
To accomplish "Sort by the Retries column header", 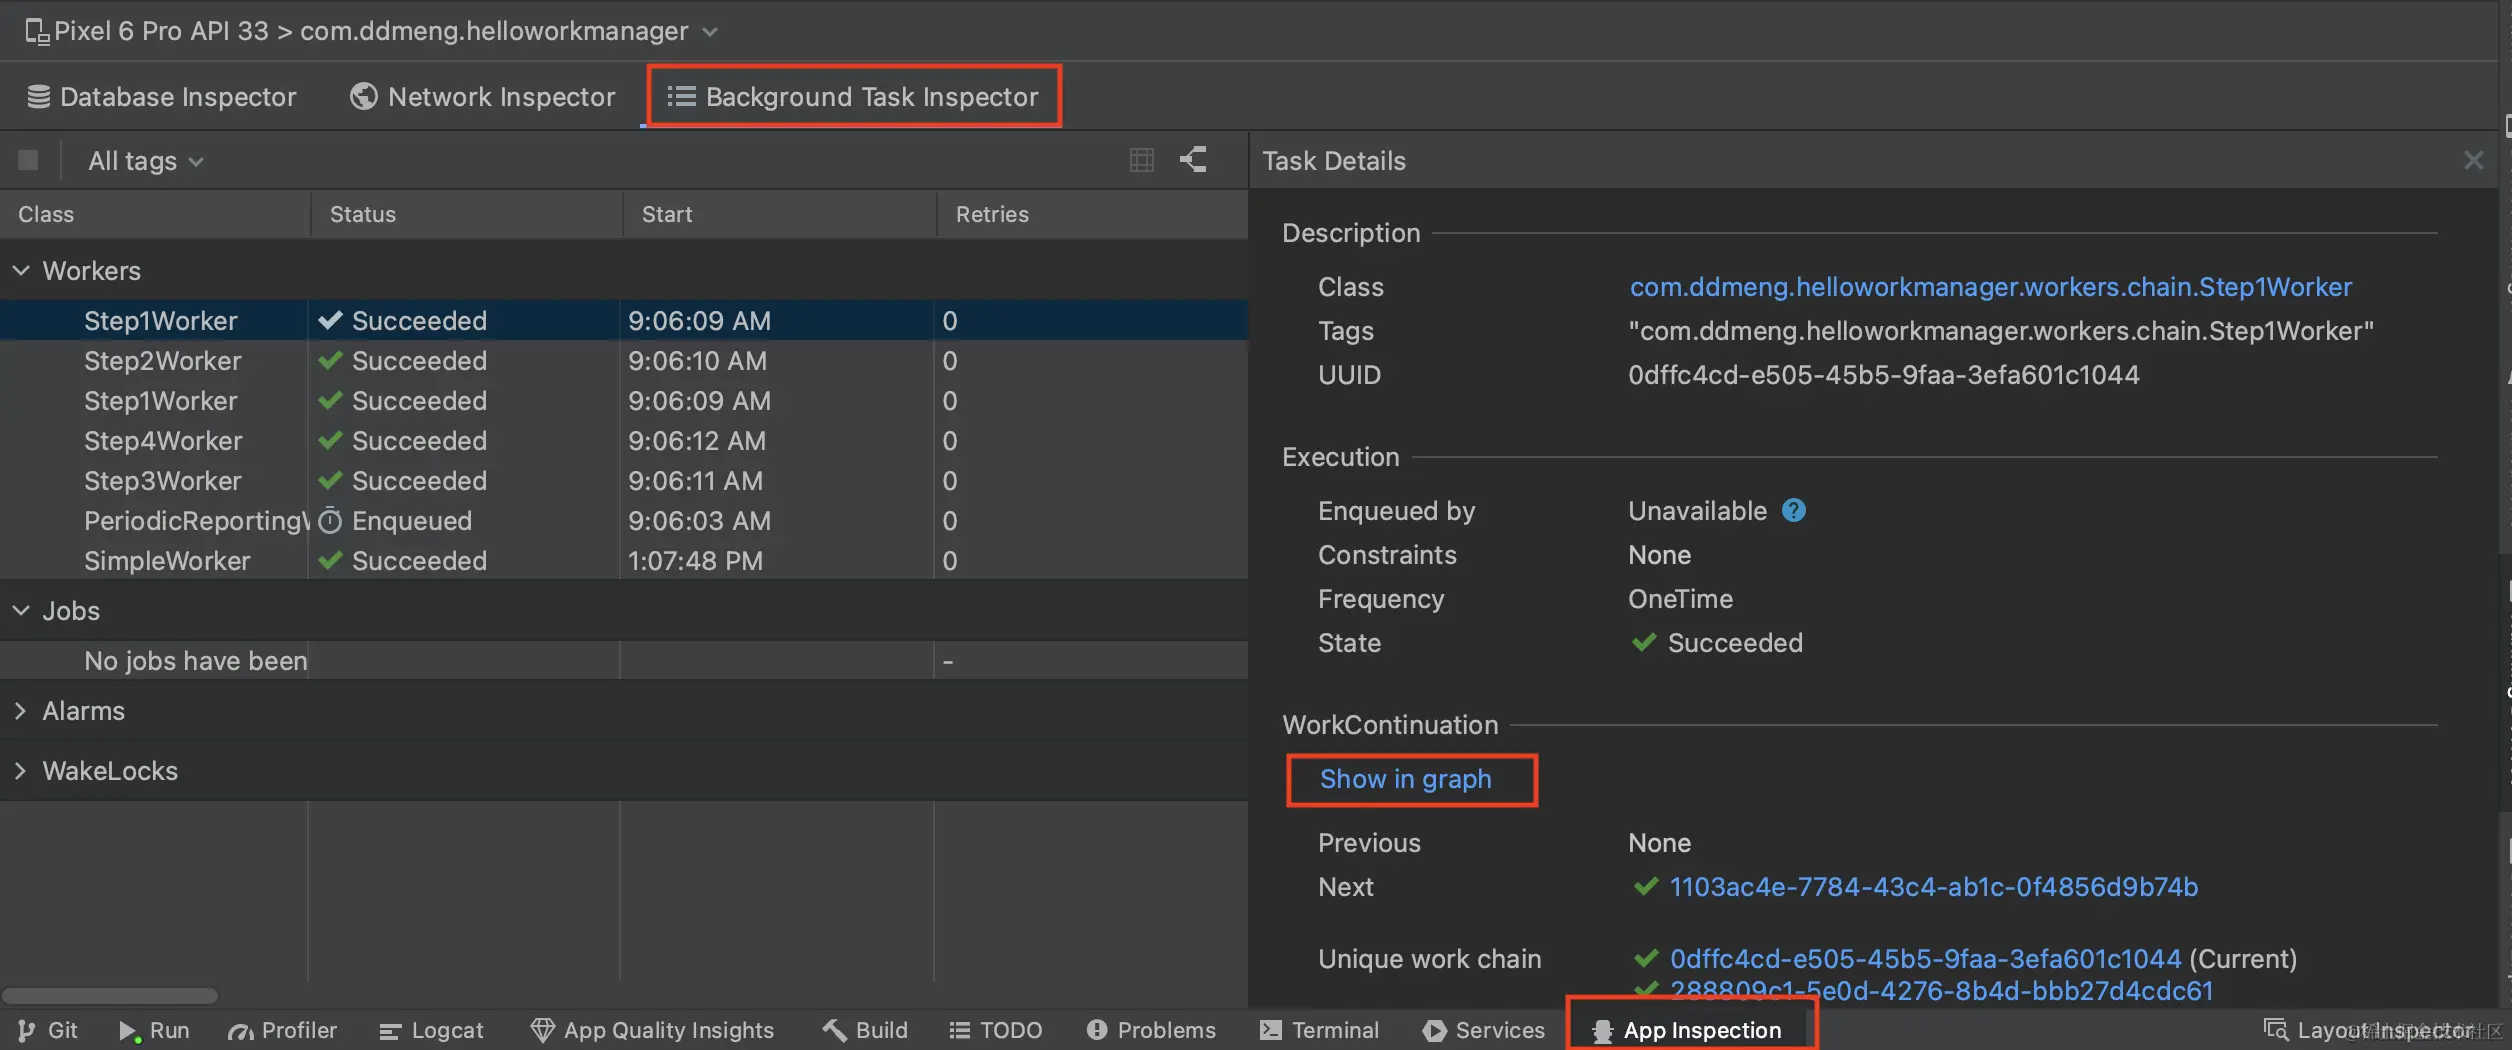I will pyautogui.click(x=1093, y=214).
